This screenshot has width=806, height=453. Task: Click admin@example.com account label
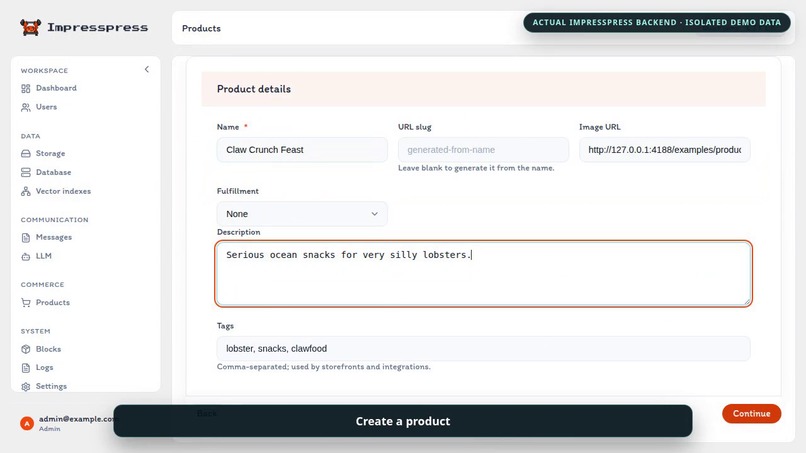[x=77, y=419]
